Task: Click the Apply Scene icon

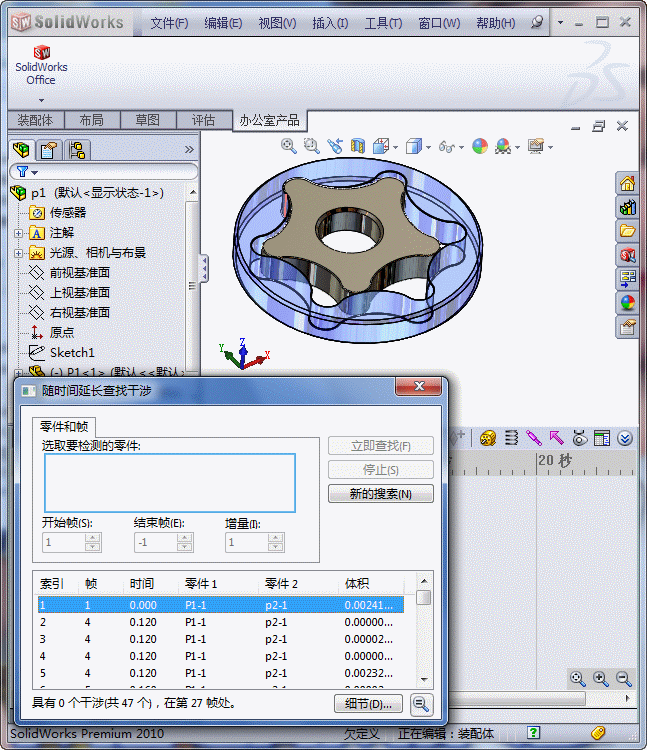Action: coord(503,146)
